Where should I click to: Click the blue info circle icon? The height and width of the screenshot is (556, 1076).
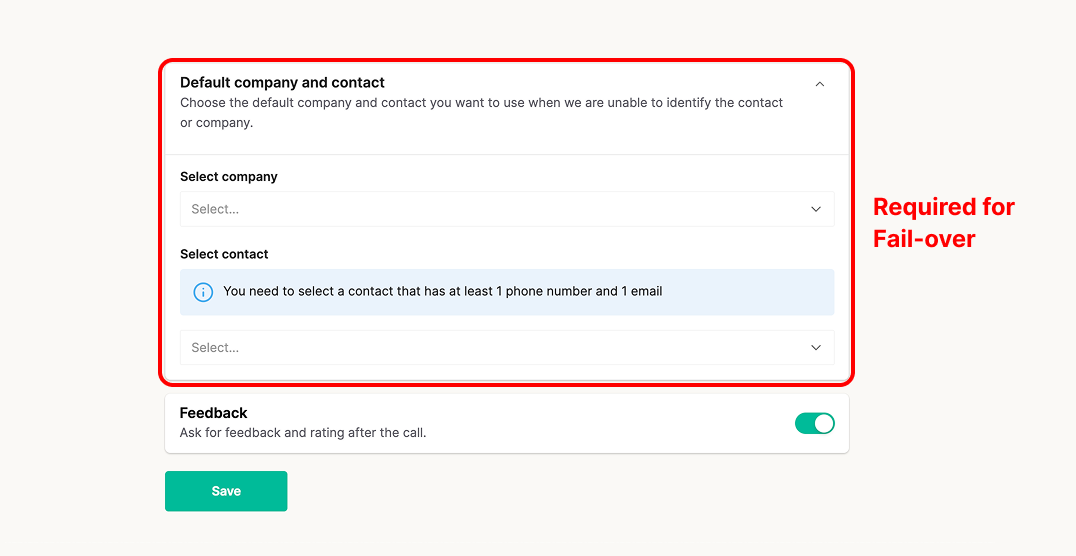pyautogui.click(x=203, y=292)
